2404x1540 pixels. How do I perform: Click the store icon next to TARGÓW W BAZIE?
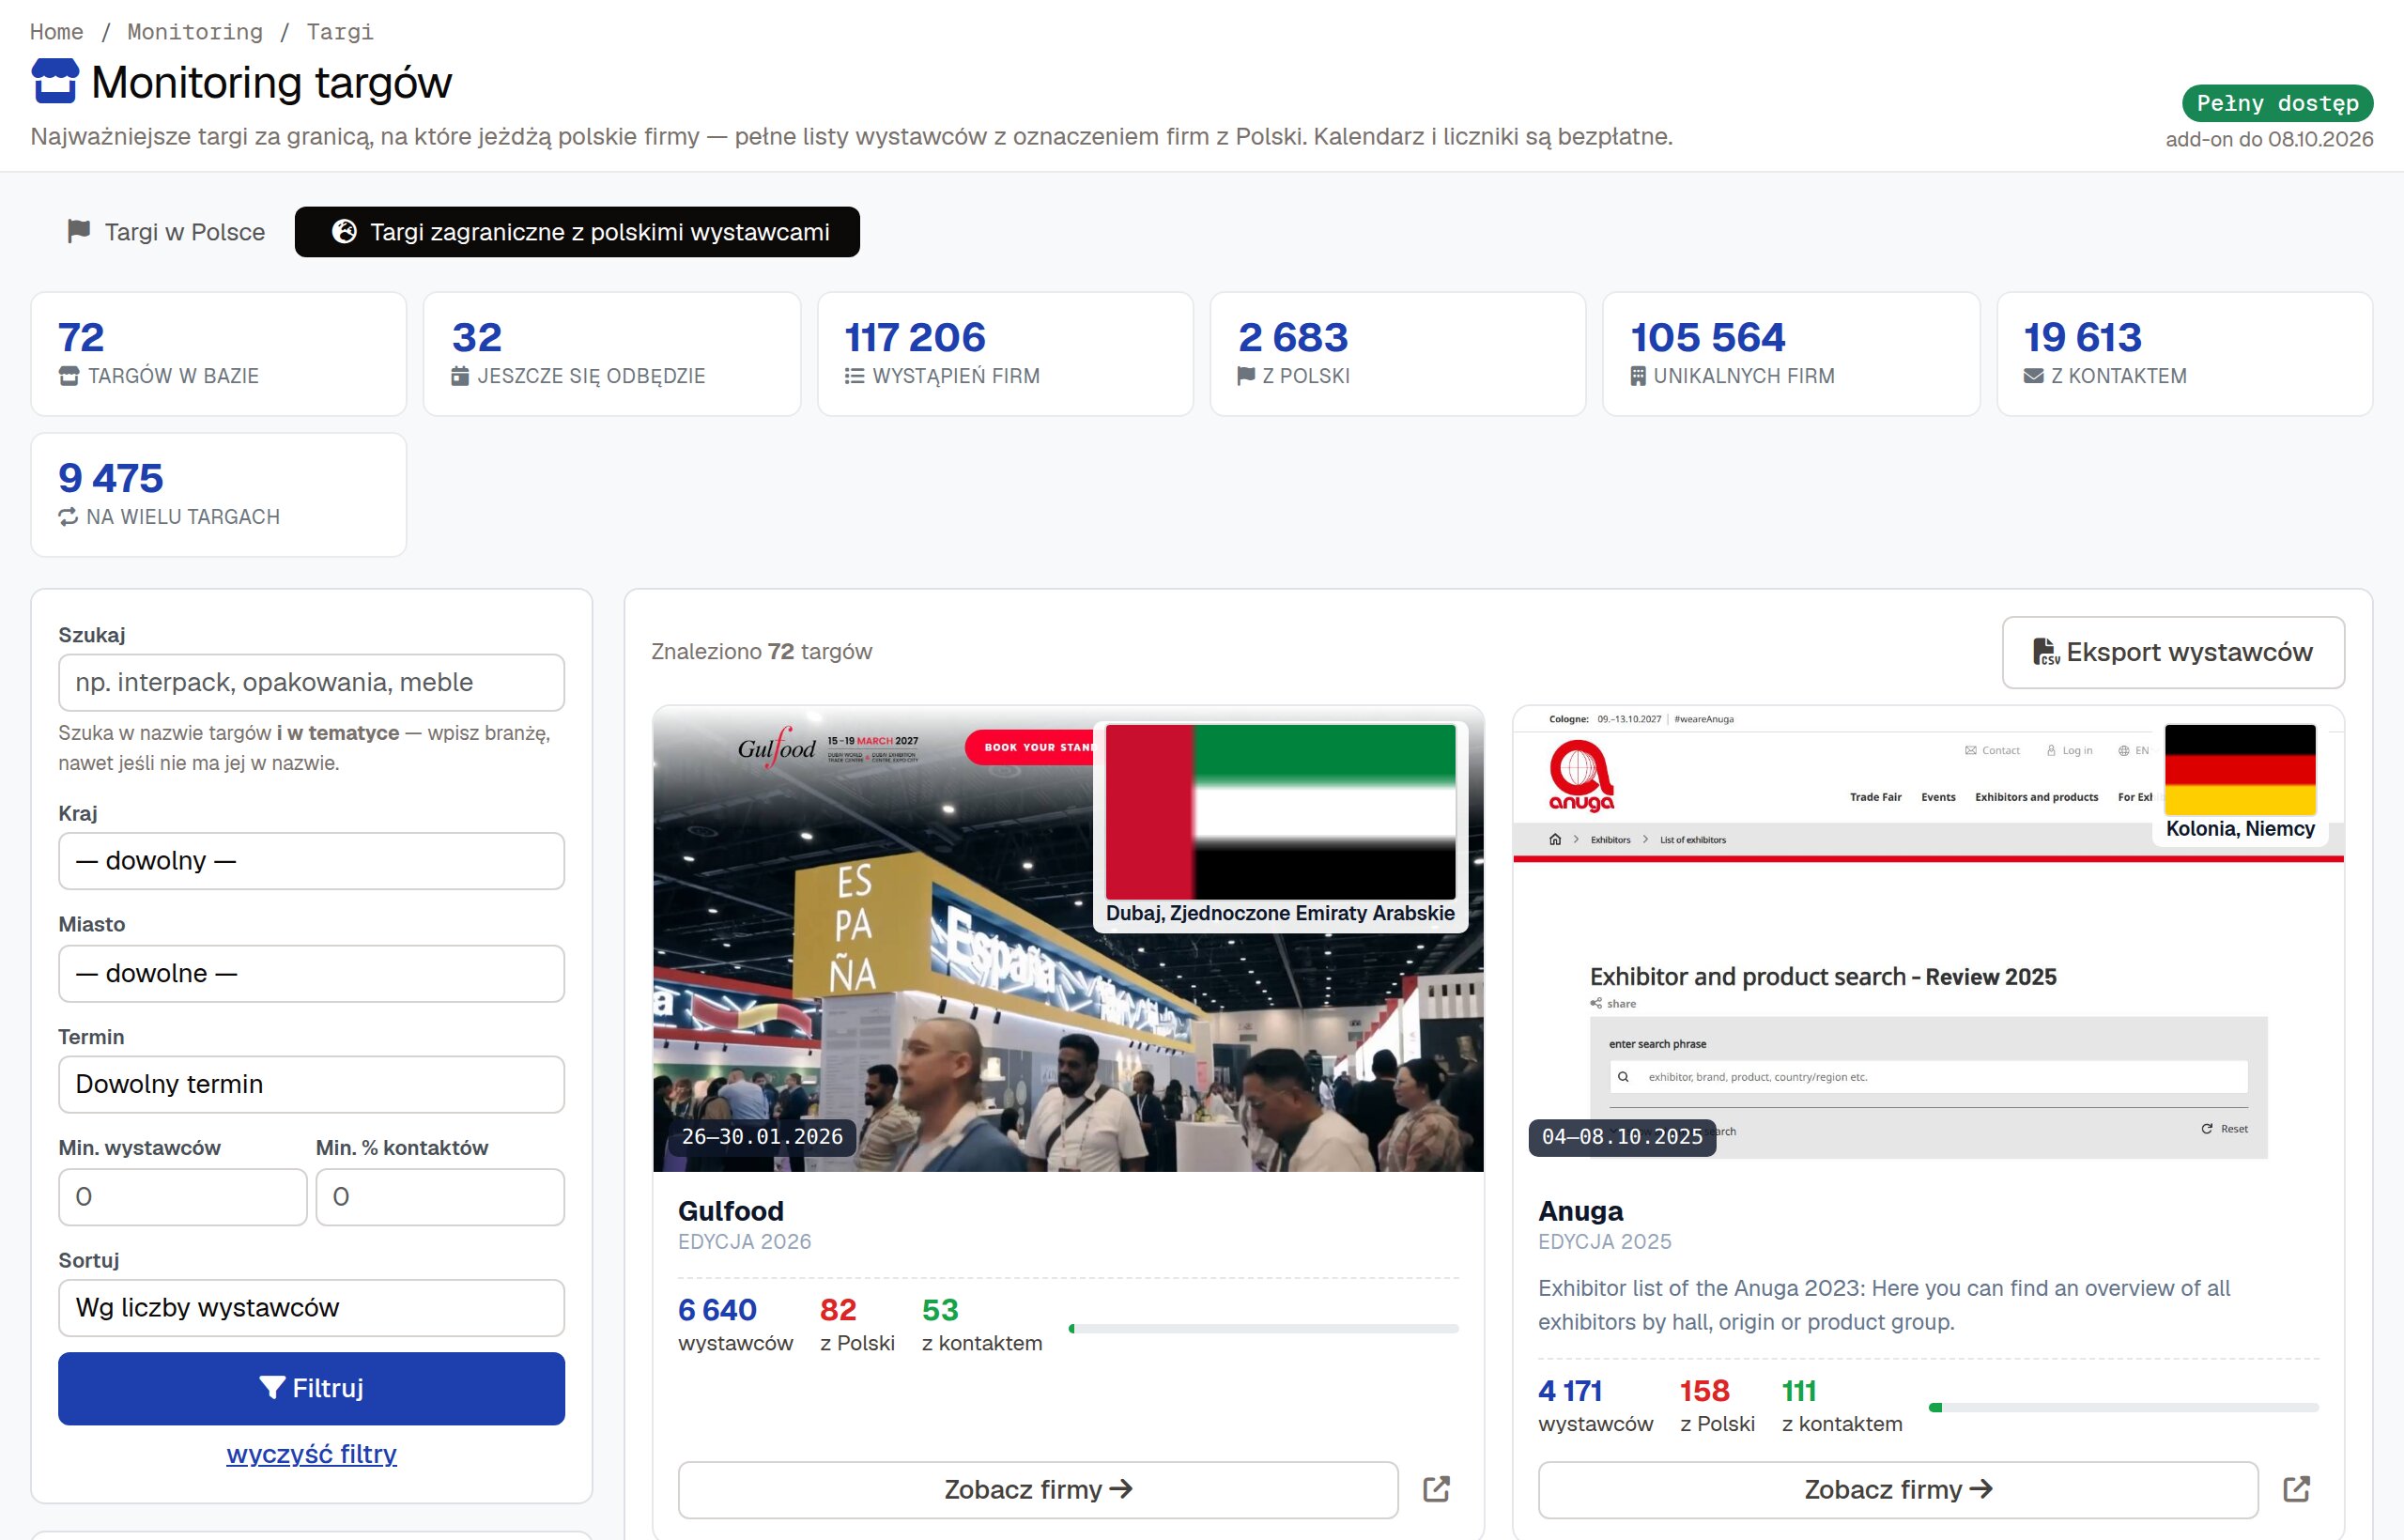point(69,376)
